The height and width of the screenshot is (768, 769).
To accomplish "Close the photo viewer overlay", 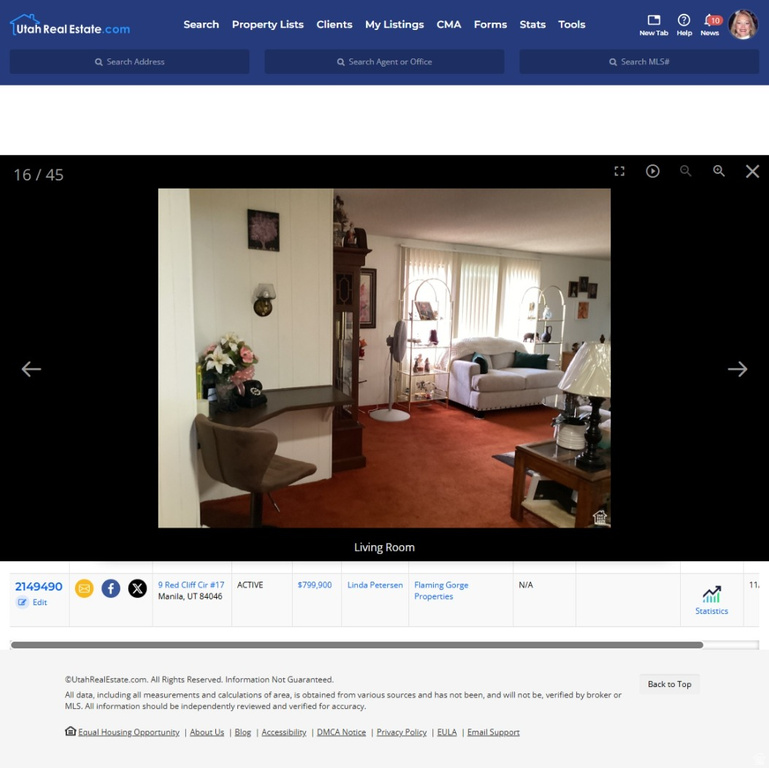I will (x=752, y=171).
